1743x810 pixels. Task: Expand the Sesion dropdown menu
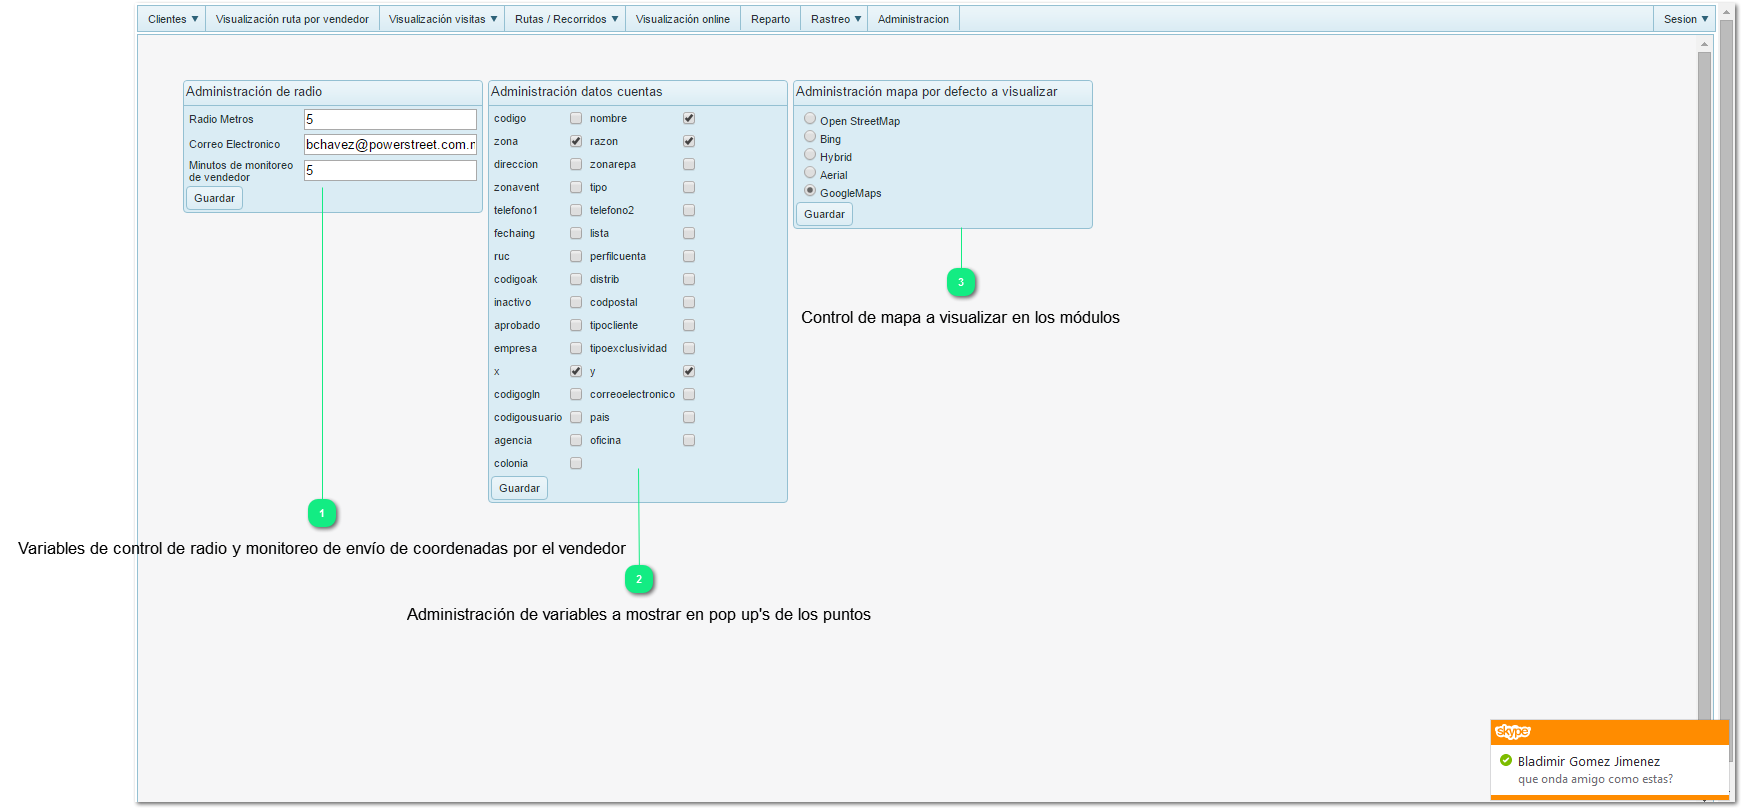1685,19
